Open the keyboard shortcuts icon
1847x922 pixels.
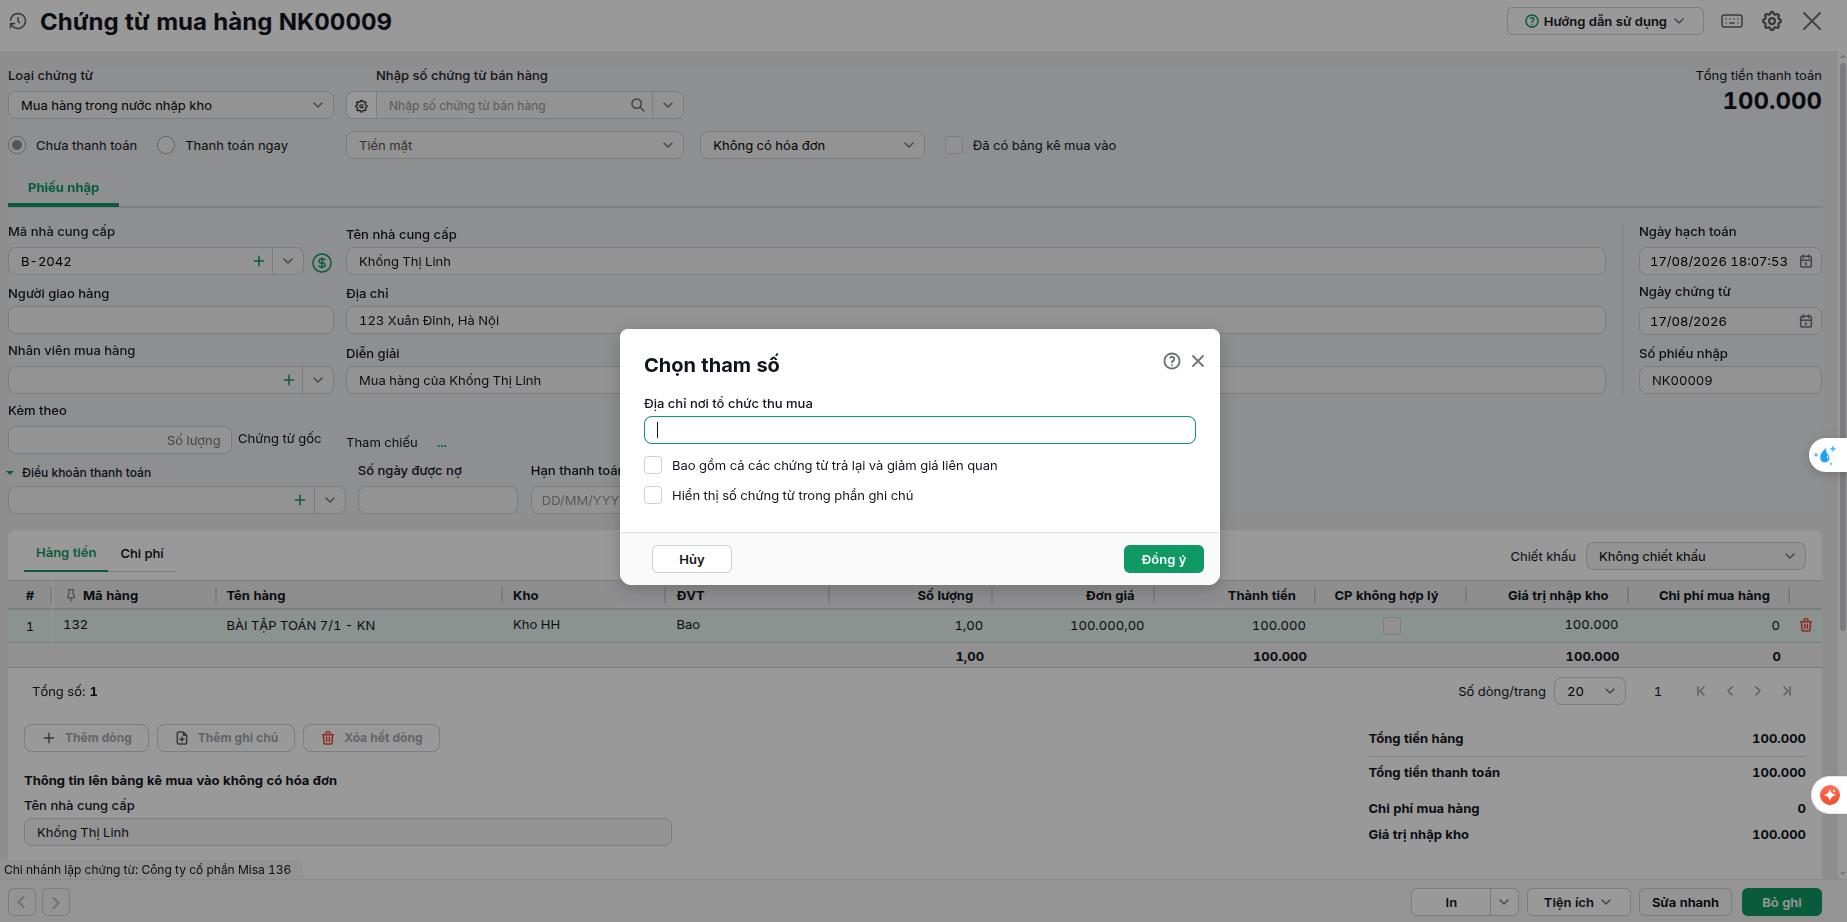[1732, 21]
